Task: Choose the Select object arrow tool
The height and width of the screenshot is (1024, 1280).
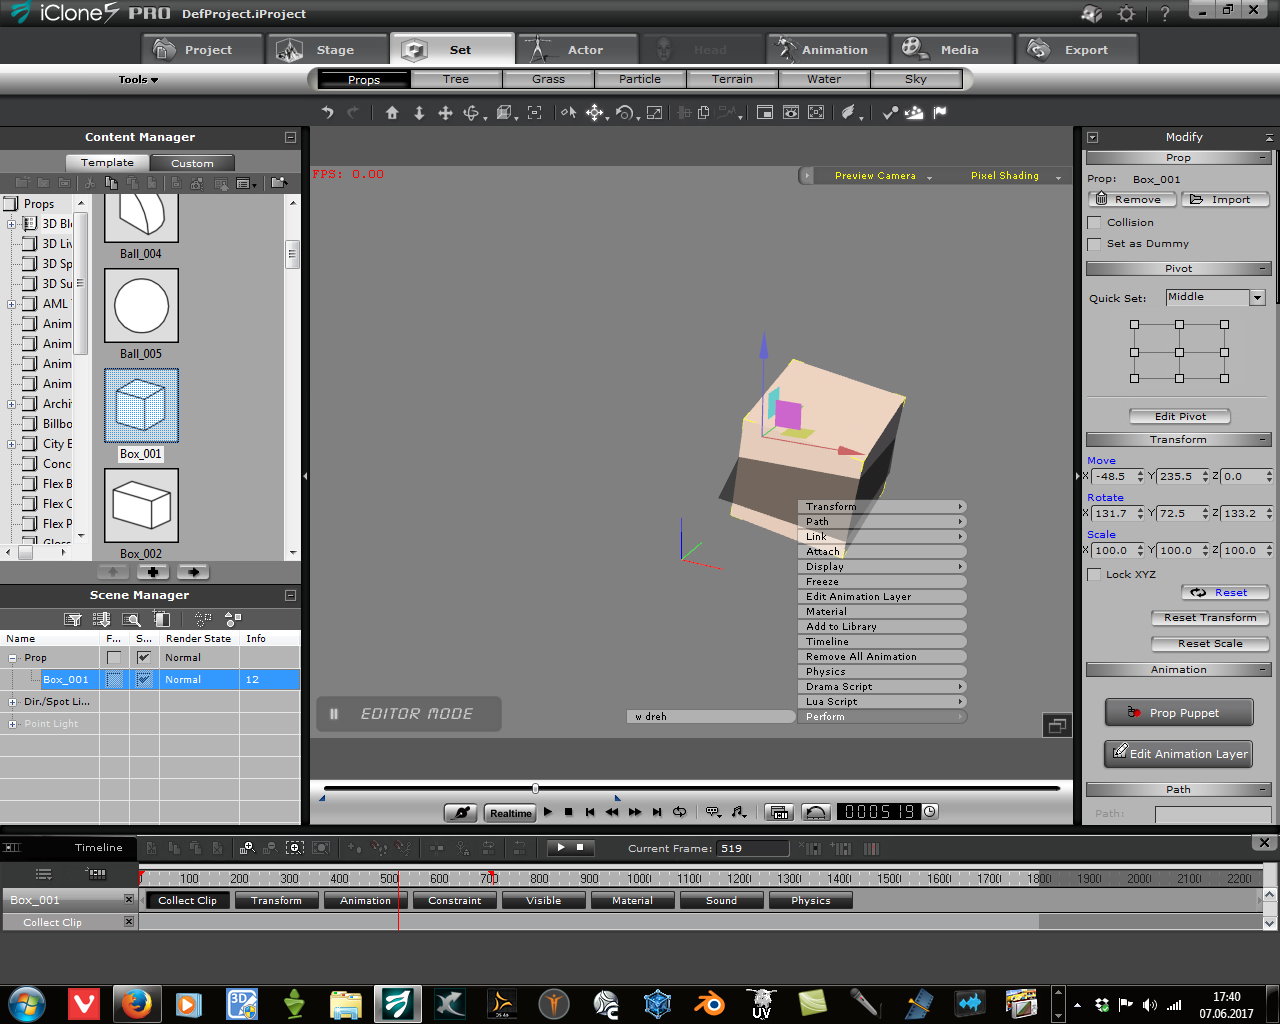Action: pos(568,113)
